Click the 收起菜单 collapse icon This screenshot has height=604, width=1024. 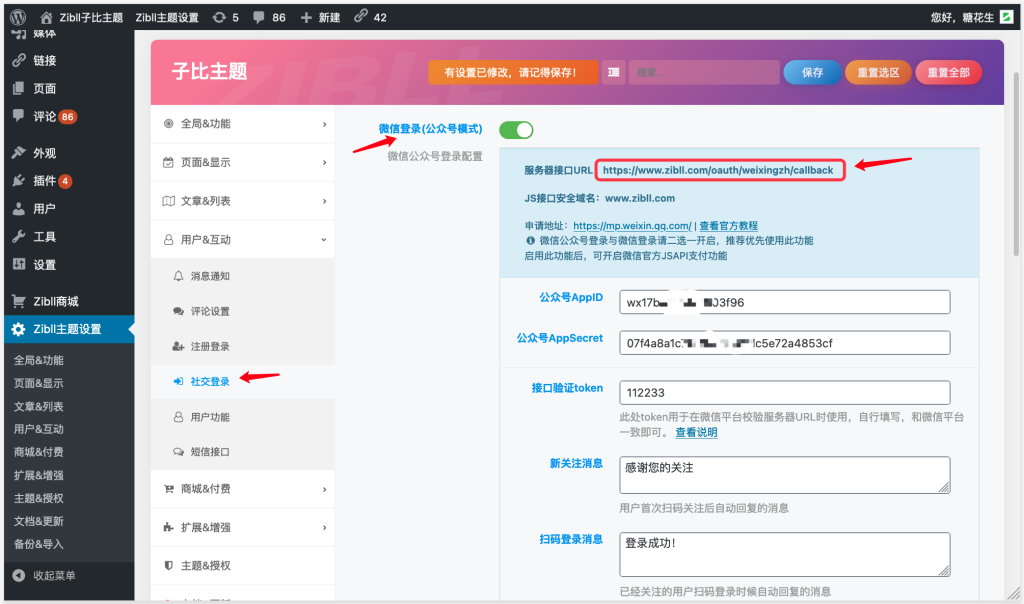coord(18,575)
